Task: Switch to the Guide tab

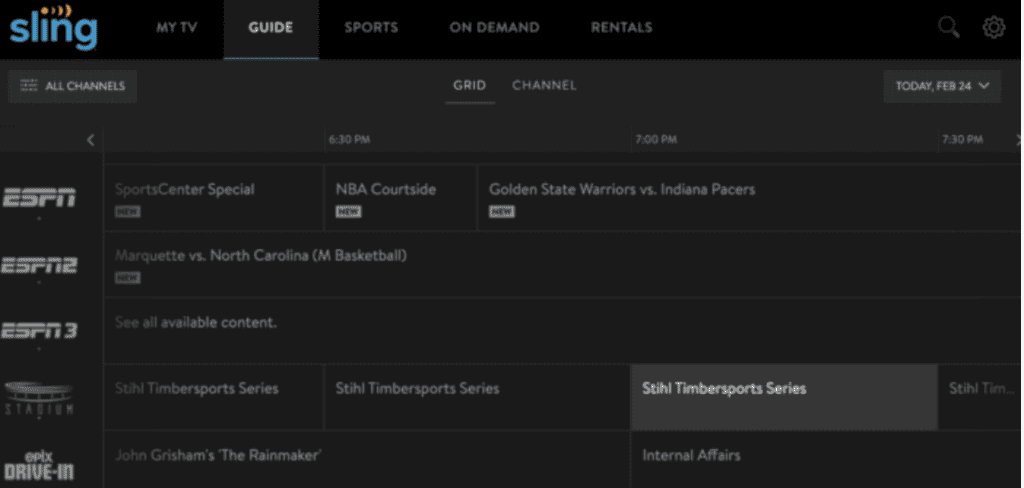Action: click(x=270, y=27)
